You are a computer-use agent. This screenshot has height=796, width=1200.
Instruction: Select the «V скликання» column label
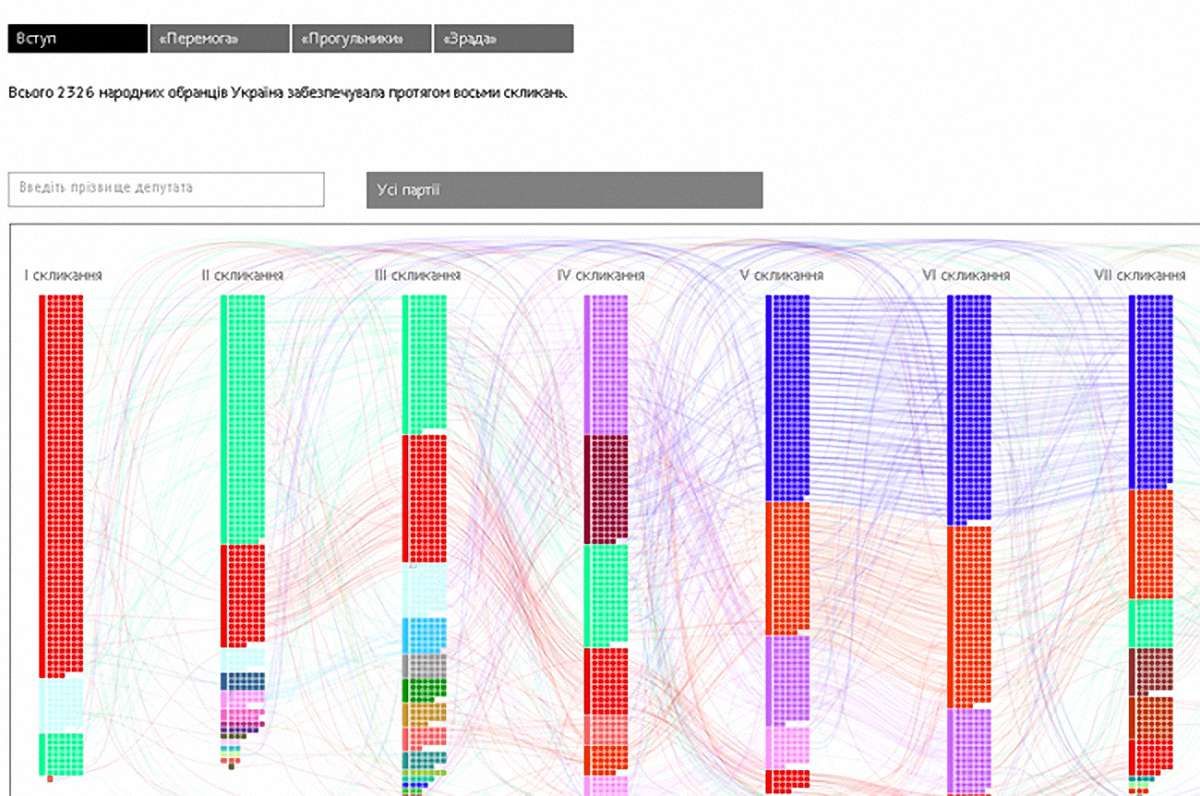782,275
